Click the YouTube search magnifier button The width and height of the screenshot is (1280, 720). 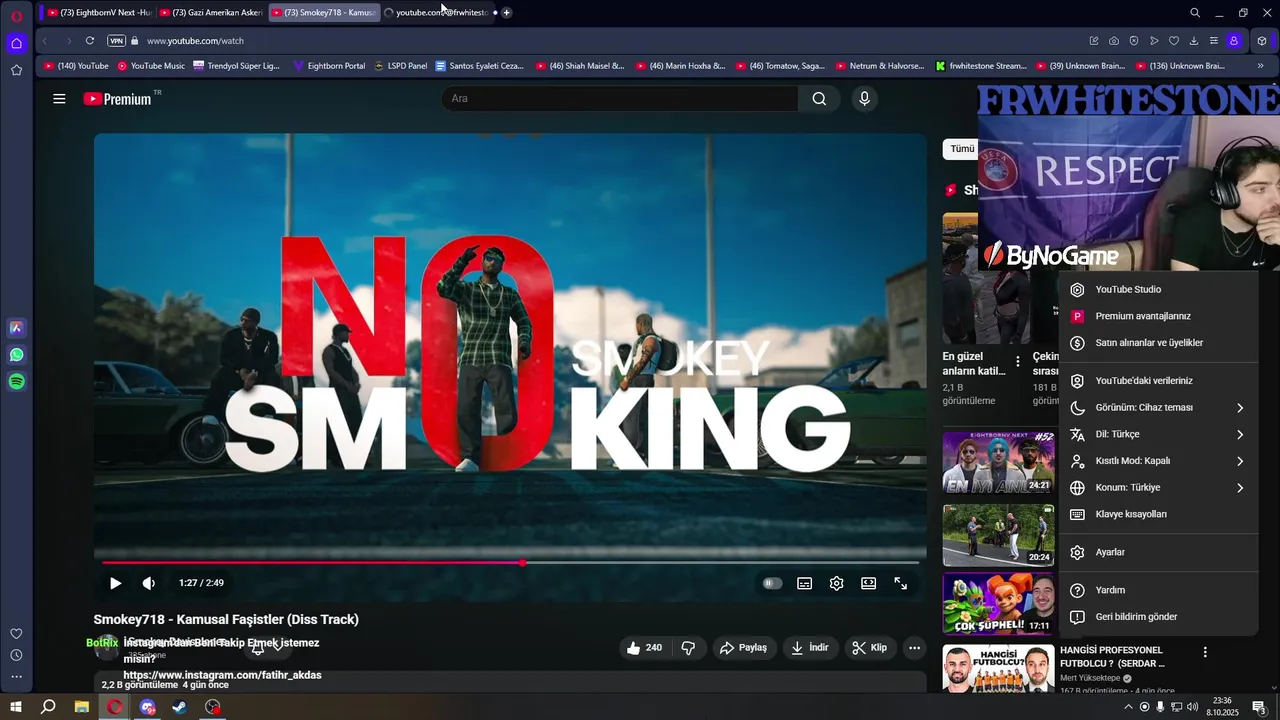pyautogui.click(x=819, y=98)
